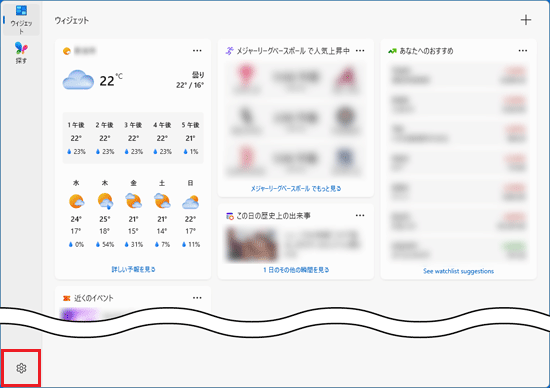This screenshot has width=550, height=388.
Task: Open the history event thumbnail image
Action: tap(251, 245)
